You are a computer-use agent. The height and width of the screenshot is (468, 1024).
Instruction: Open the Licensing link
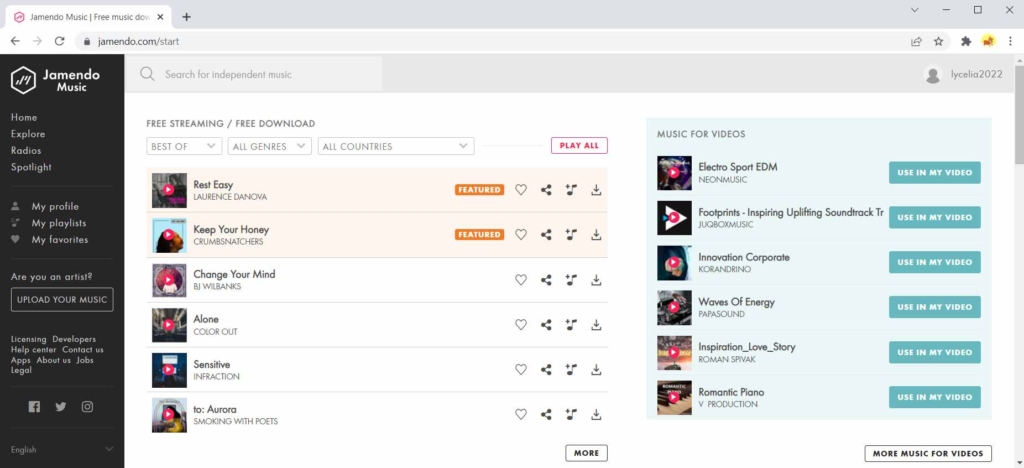pyautogui.click(x=29, y=339)
